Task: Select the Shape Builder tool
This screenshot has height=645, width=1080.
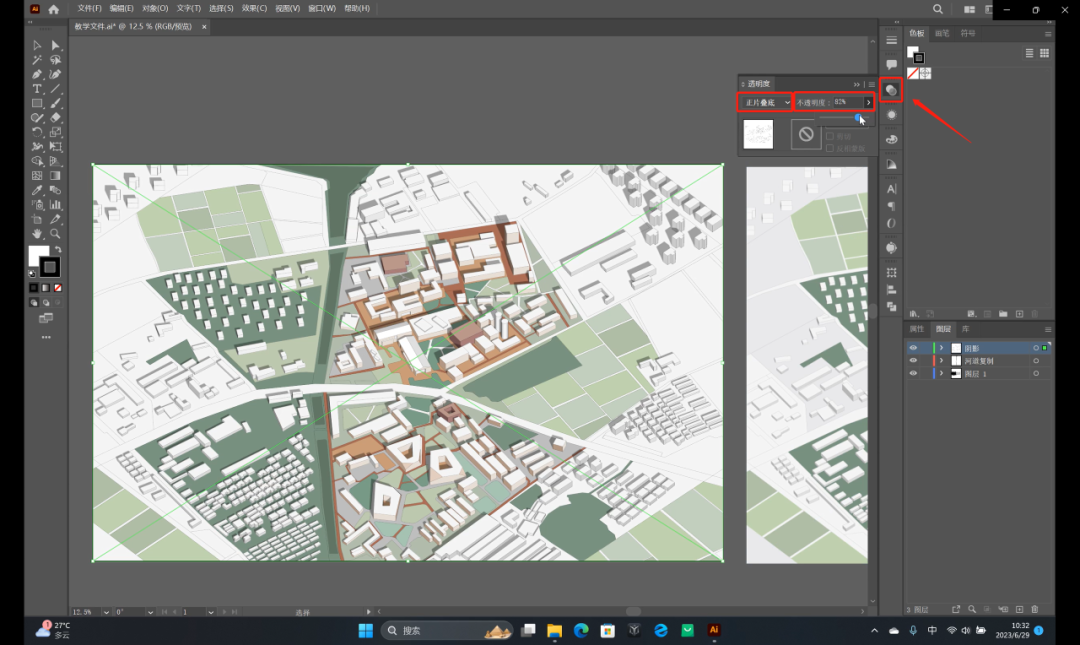Action: 37,161
